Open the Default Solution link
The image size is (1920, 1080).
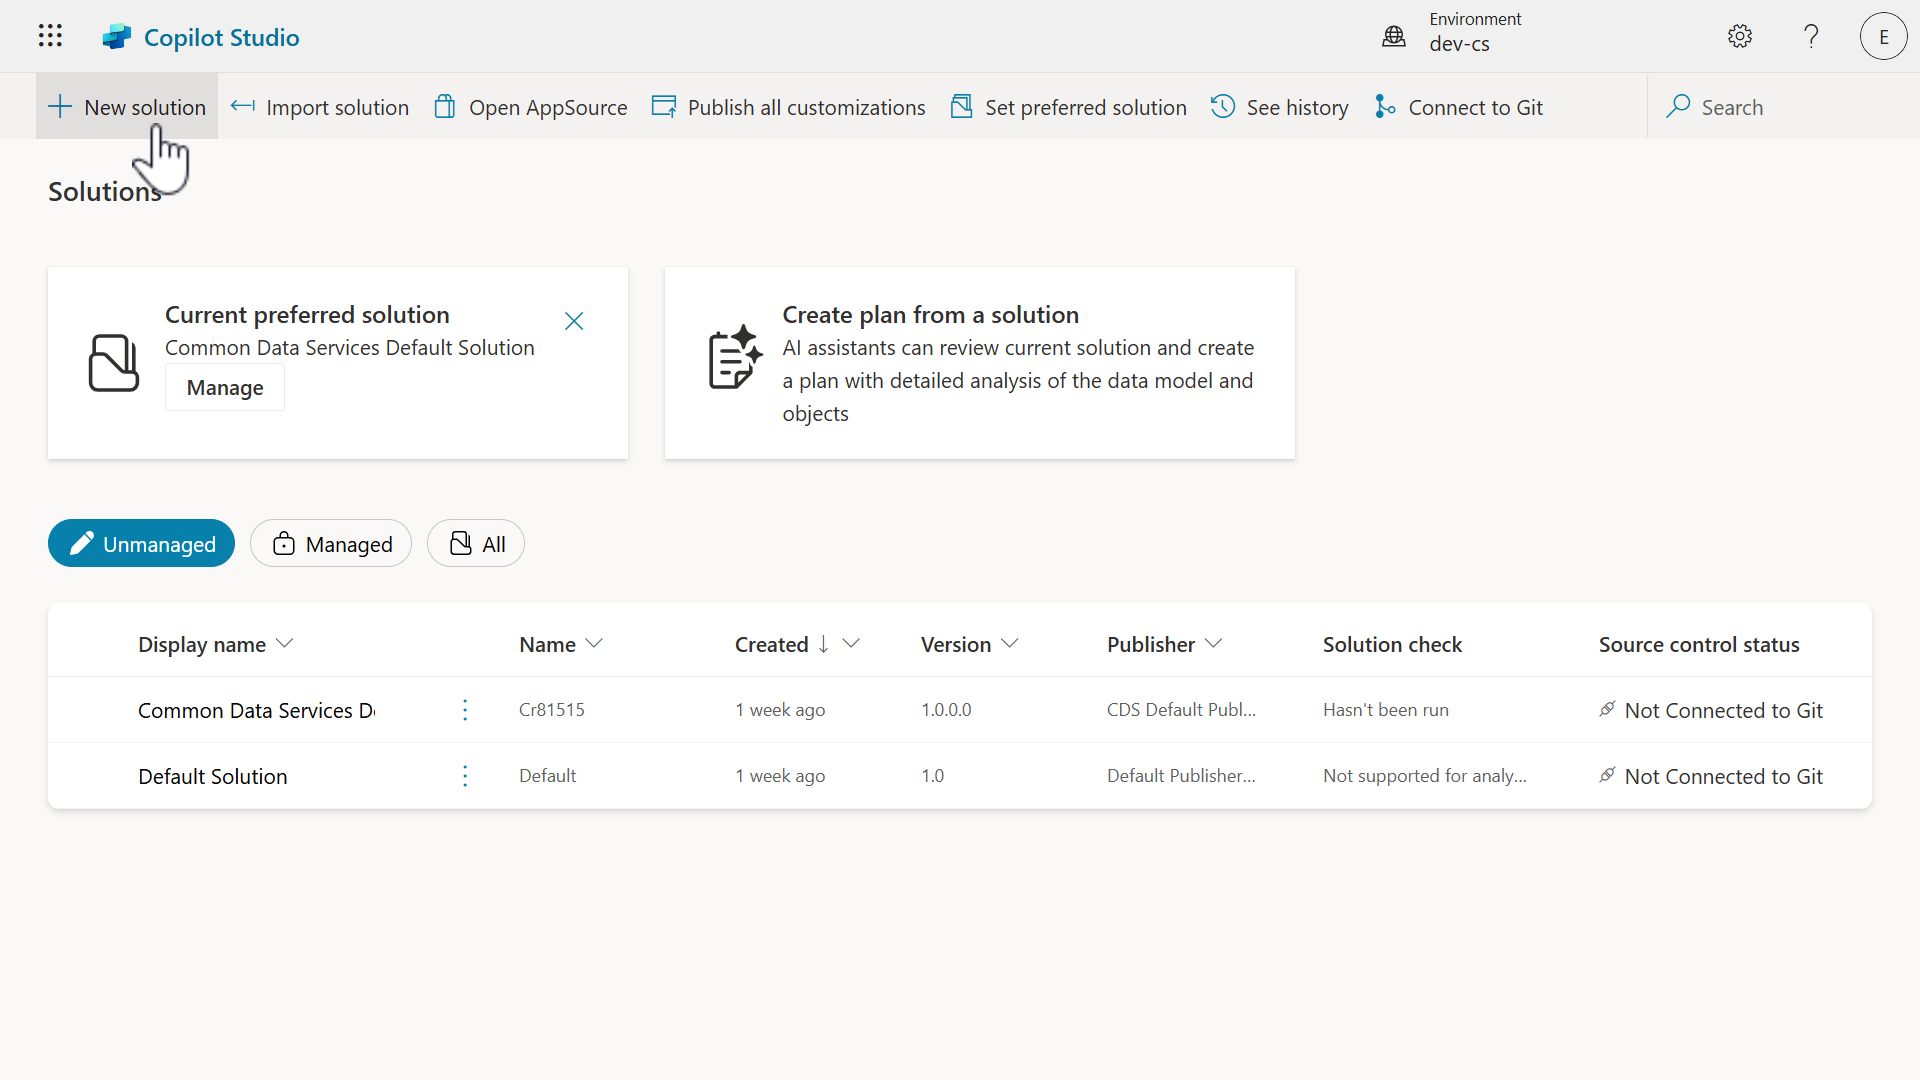click(213, 776)
